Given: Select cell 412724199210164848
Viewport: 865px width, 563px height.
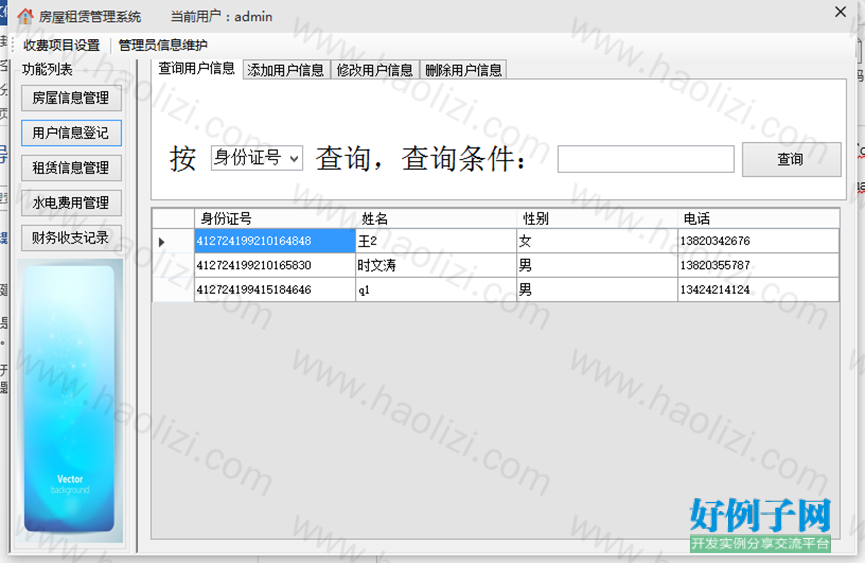Looking at the screenshot, I should click(x=275, y=241).
